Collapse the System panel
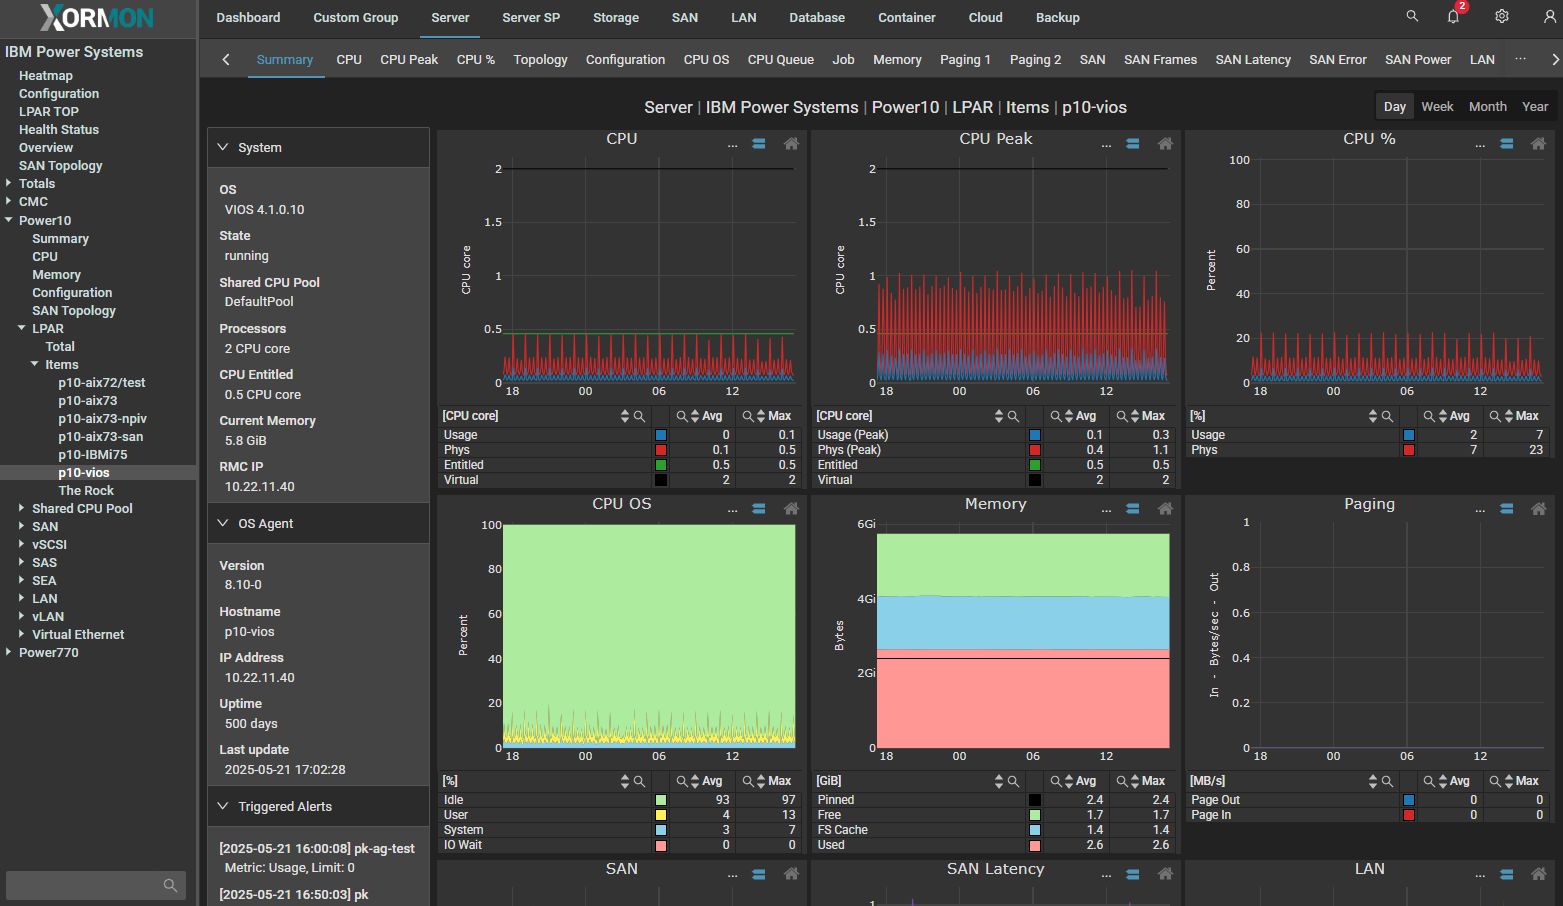This screenshot has width=1563, height=906. pos(223,147)
